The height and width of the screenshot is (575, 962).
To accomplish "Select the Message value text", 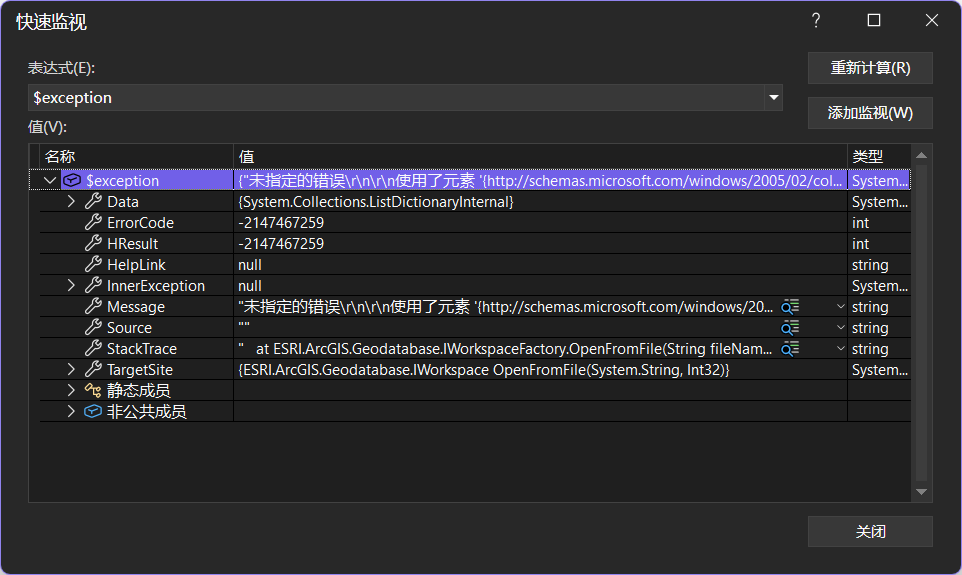I will click(506, 306).
